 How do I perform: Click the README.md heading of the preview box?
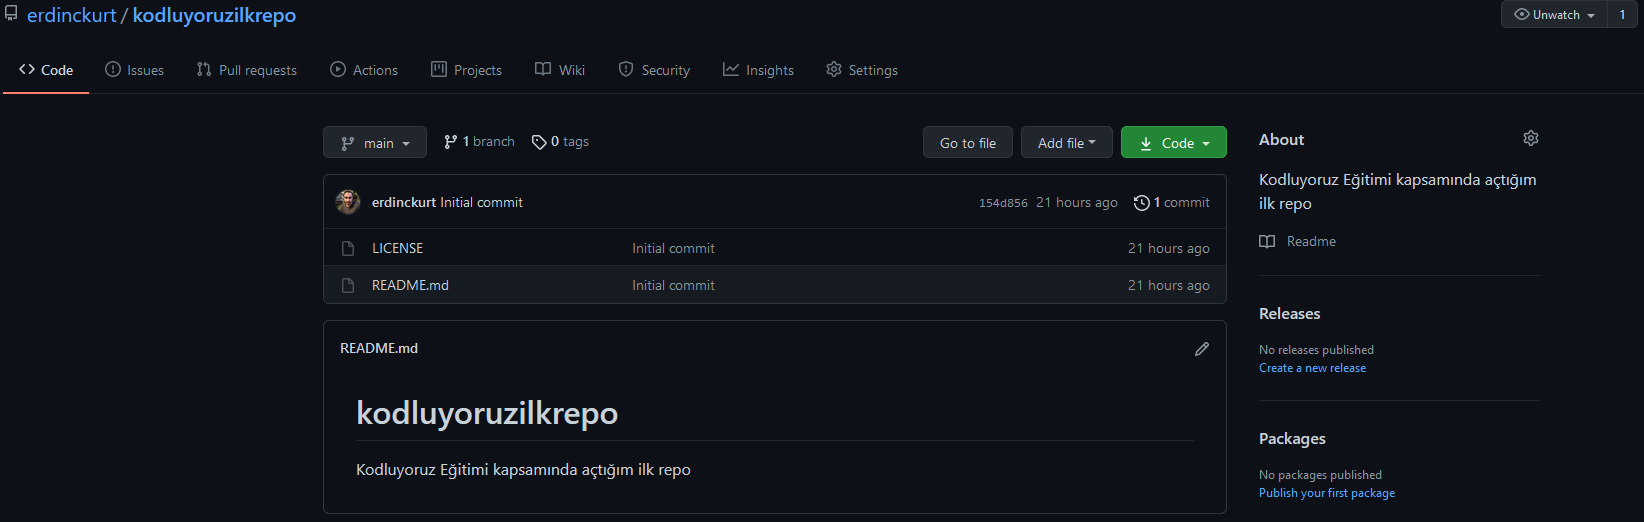379,348
